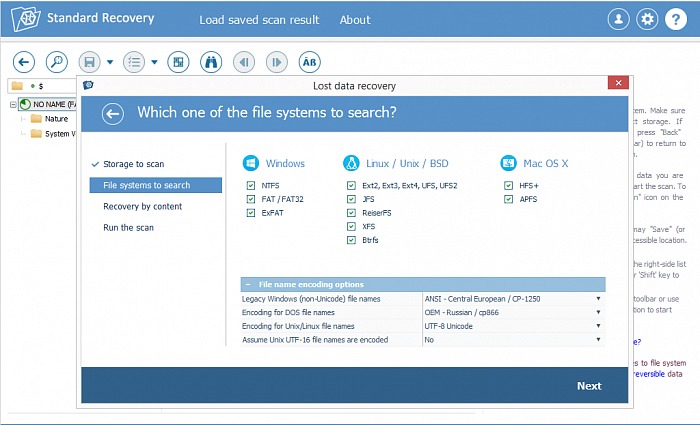The image size is (700, 425).
Task: Toggle the Btrfs checkbox
Action: 351,240
